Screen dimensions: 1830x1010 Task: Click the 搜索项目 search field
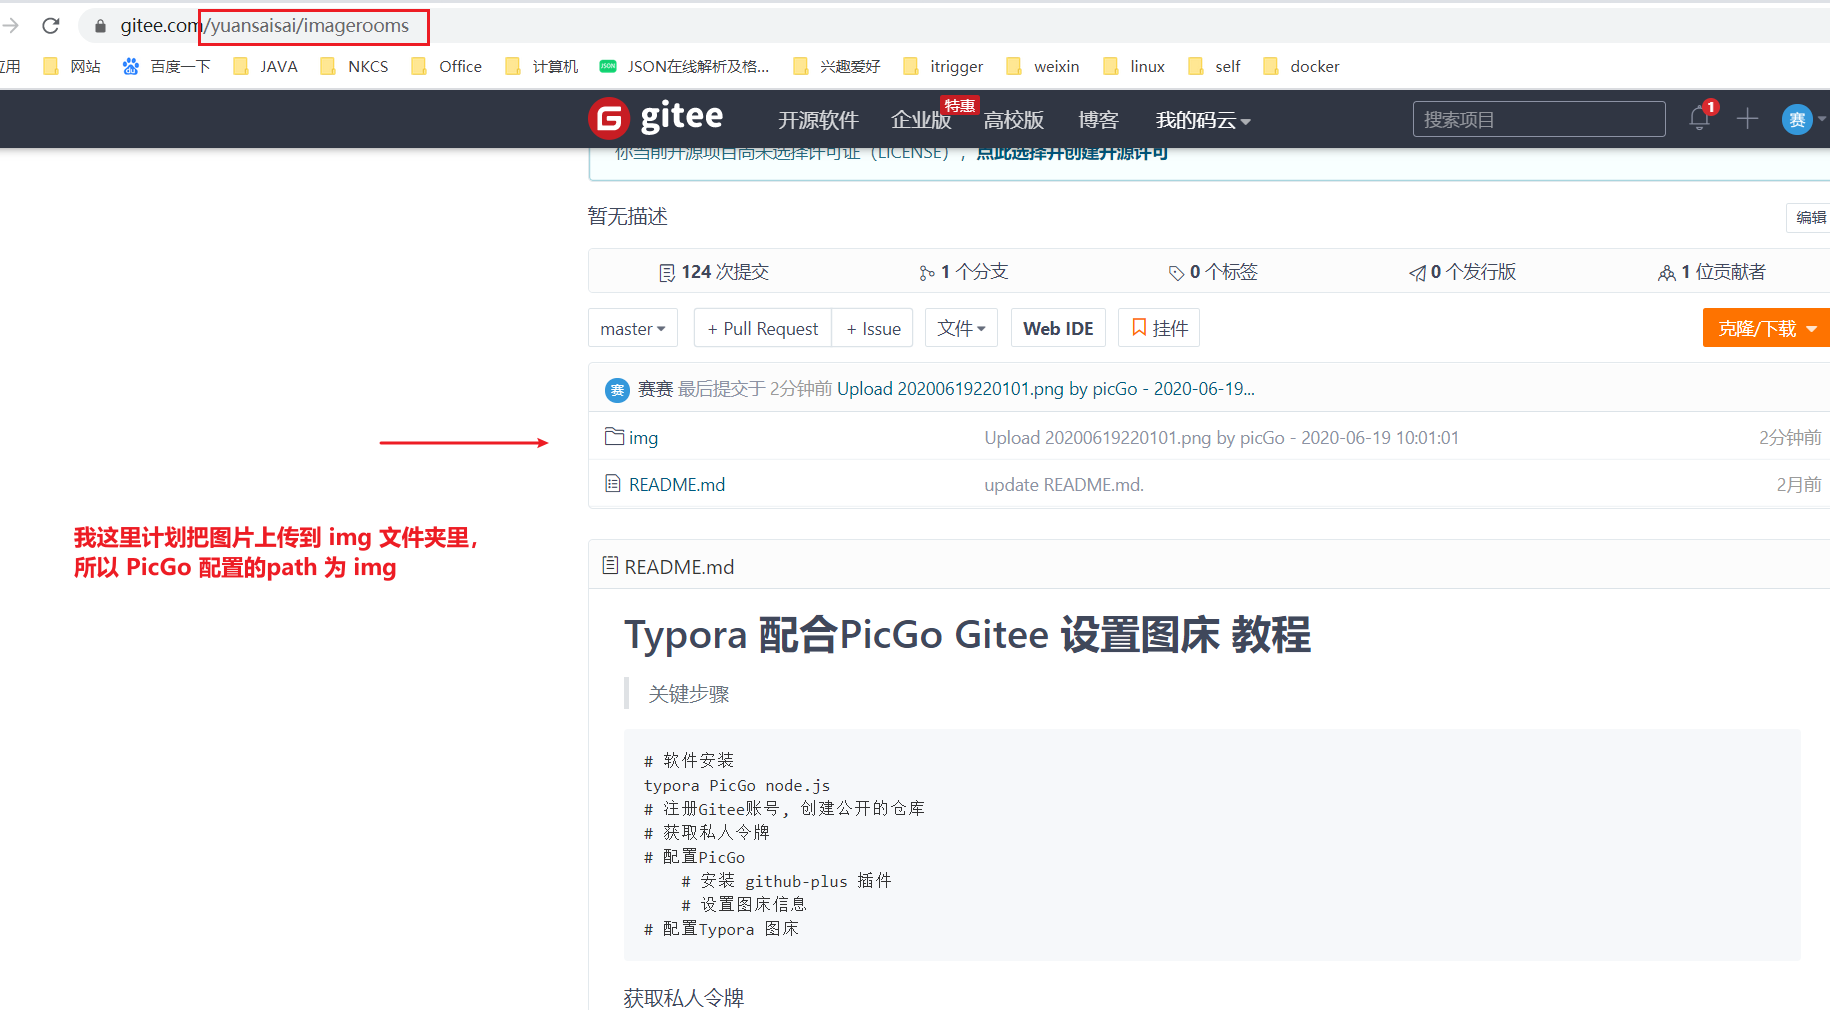(1539, 119)
